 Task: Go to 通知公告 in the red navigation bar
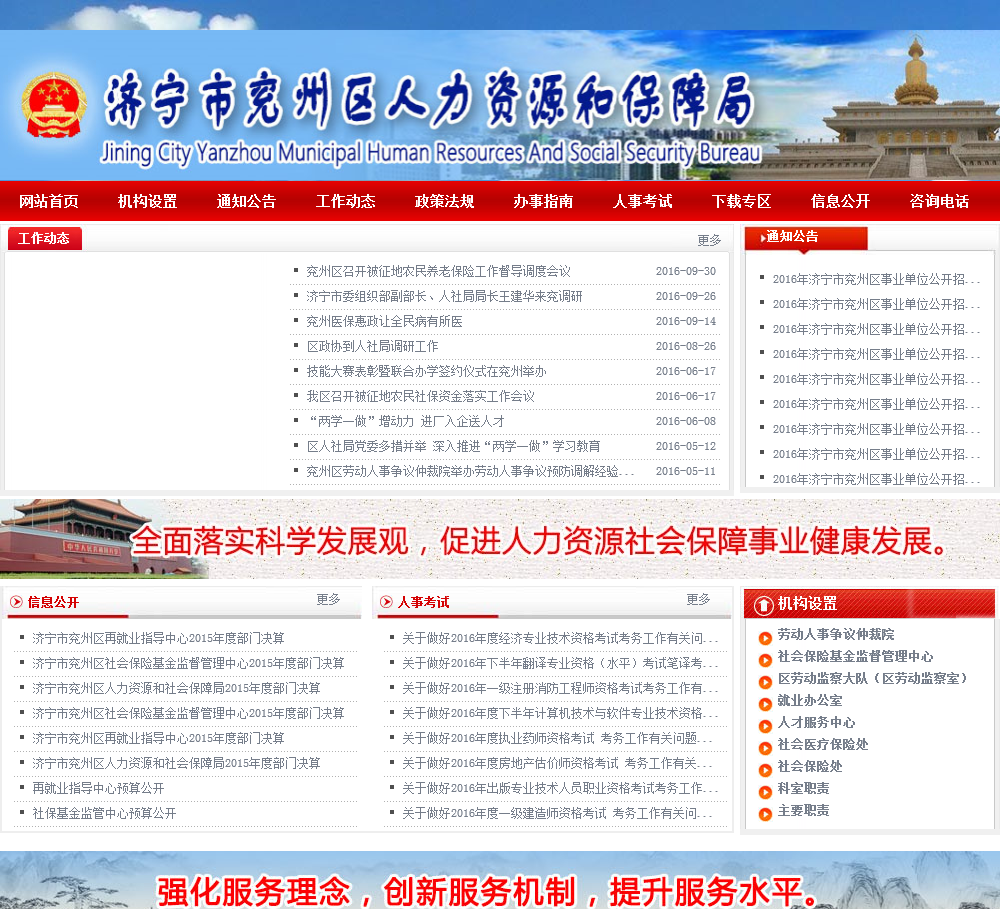coord(246,202)
